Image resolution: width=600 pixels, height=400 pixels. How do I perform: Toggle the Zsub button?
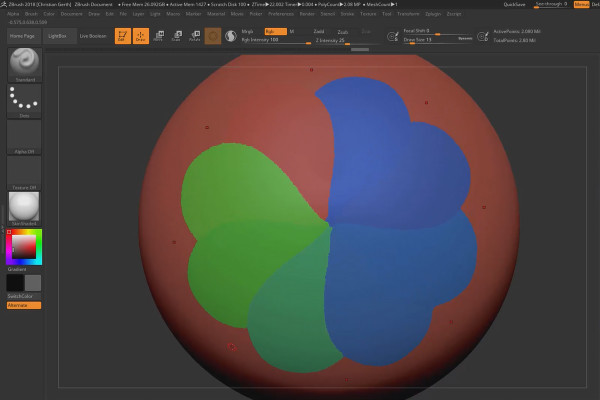pos(343,32)
